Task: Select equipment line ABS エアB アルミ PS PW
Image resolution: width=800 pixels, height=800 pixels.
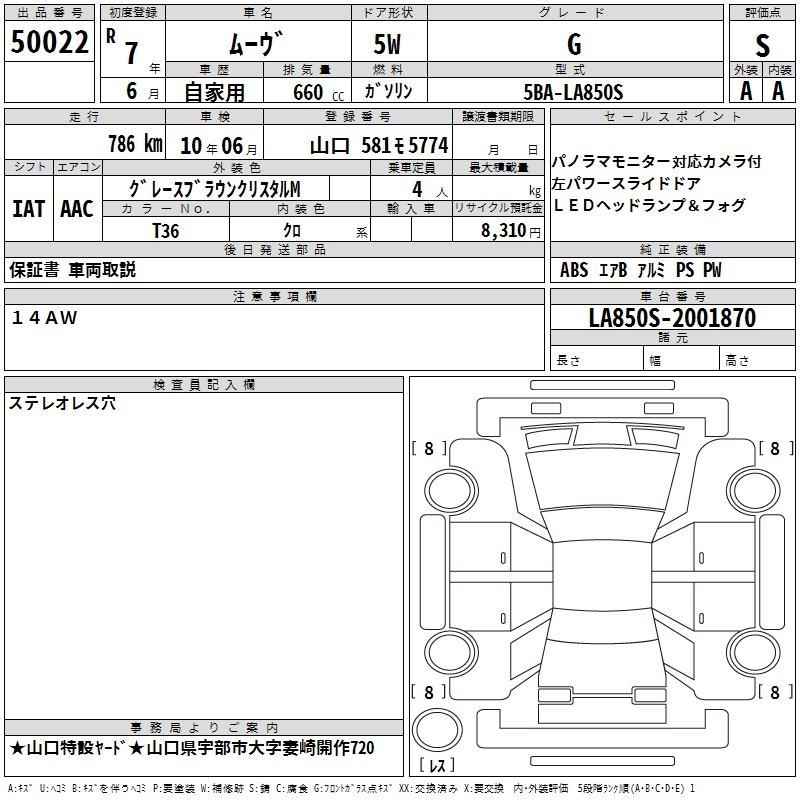Action: 641,270
